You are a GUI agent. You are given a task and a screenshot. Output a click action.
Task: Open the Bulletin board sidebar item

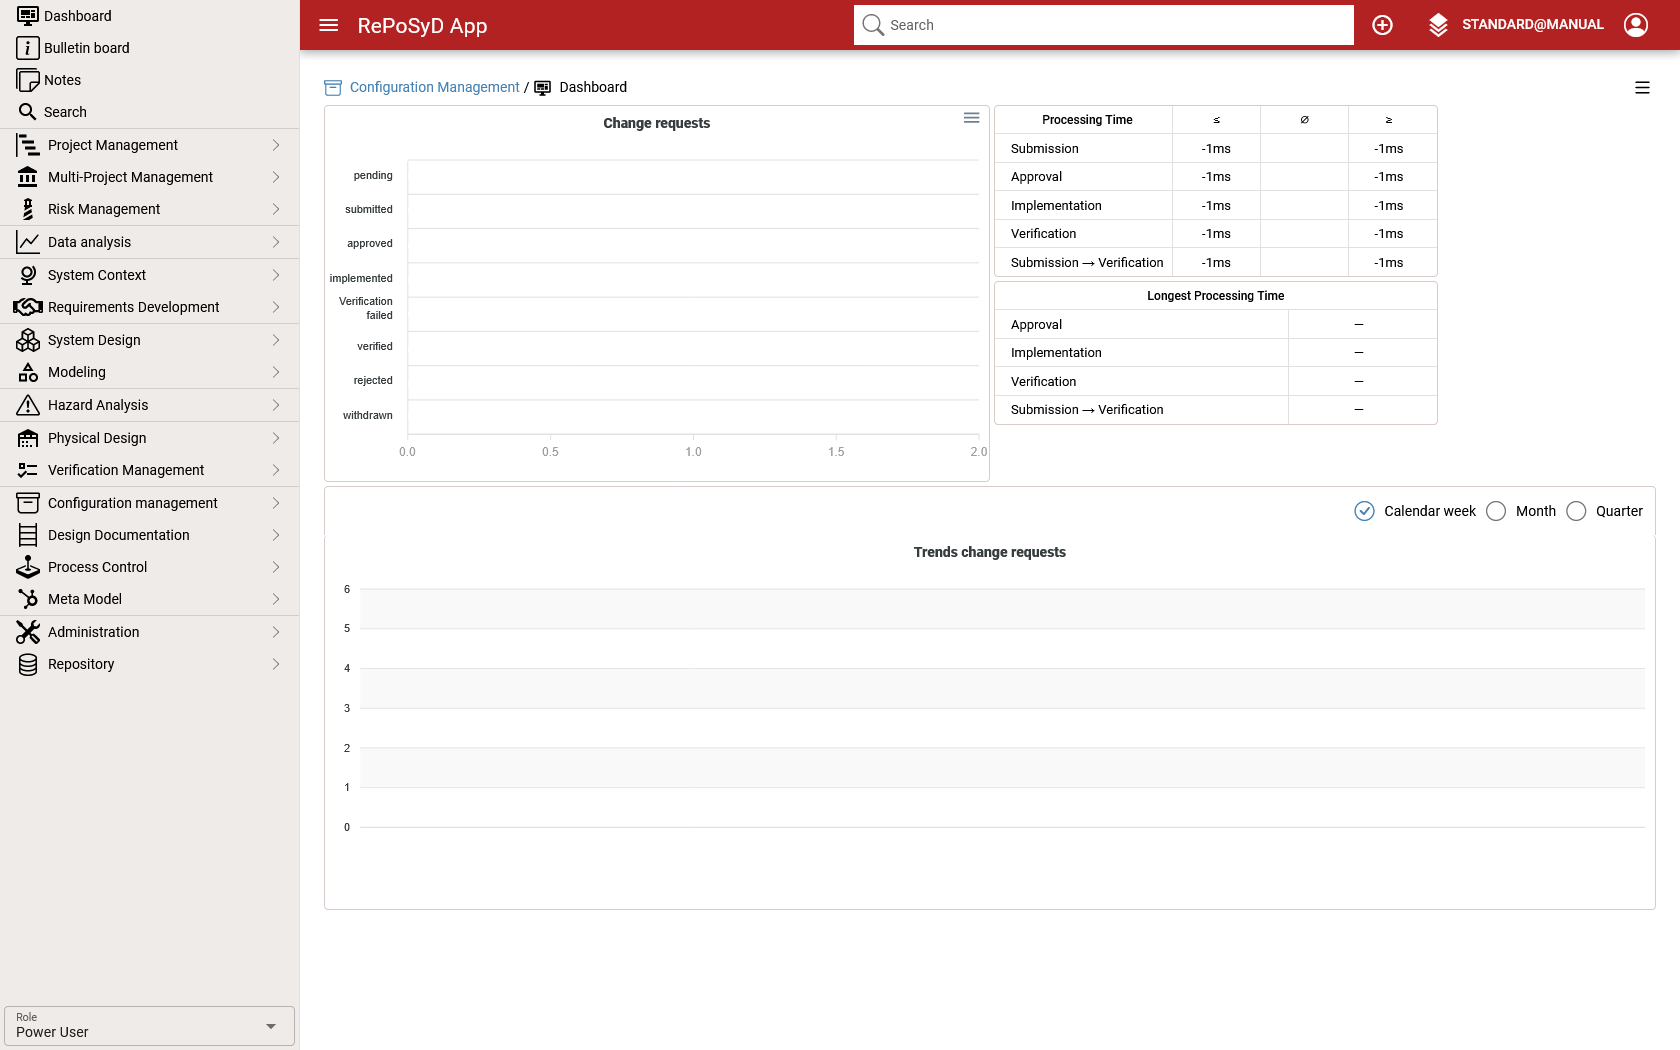149,48
